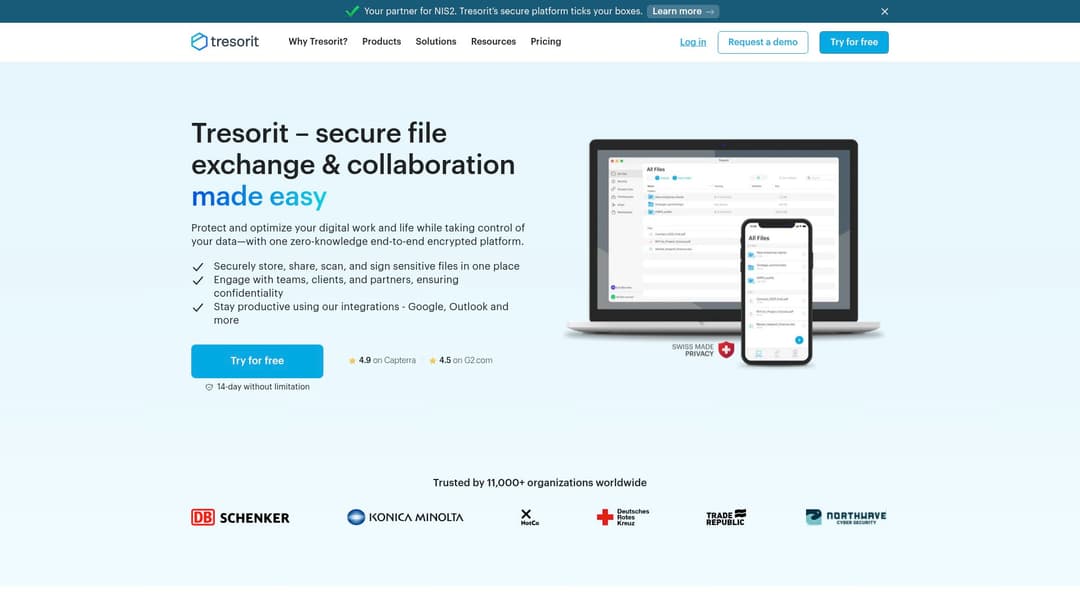The width and height of the screenshot is (1080, 608).
Task: Open the Why Tresorit? menu
Action: [318, 41]
